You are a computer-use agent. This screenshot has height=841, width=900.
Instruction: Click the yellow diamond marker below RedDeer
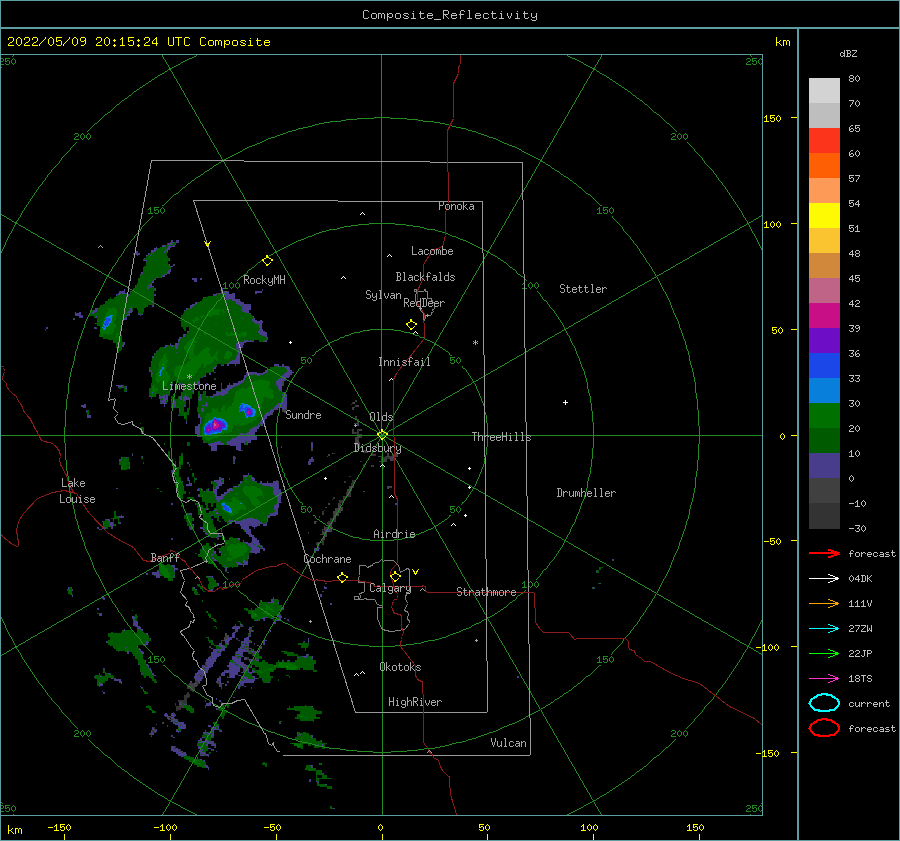[411, 325]
